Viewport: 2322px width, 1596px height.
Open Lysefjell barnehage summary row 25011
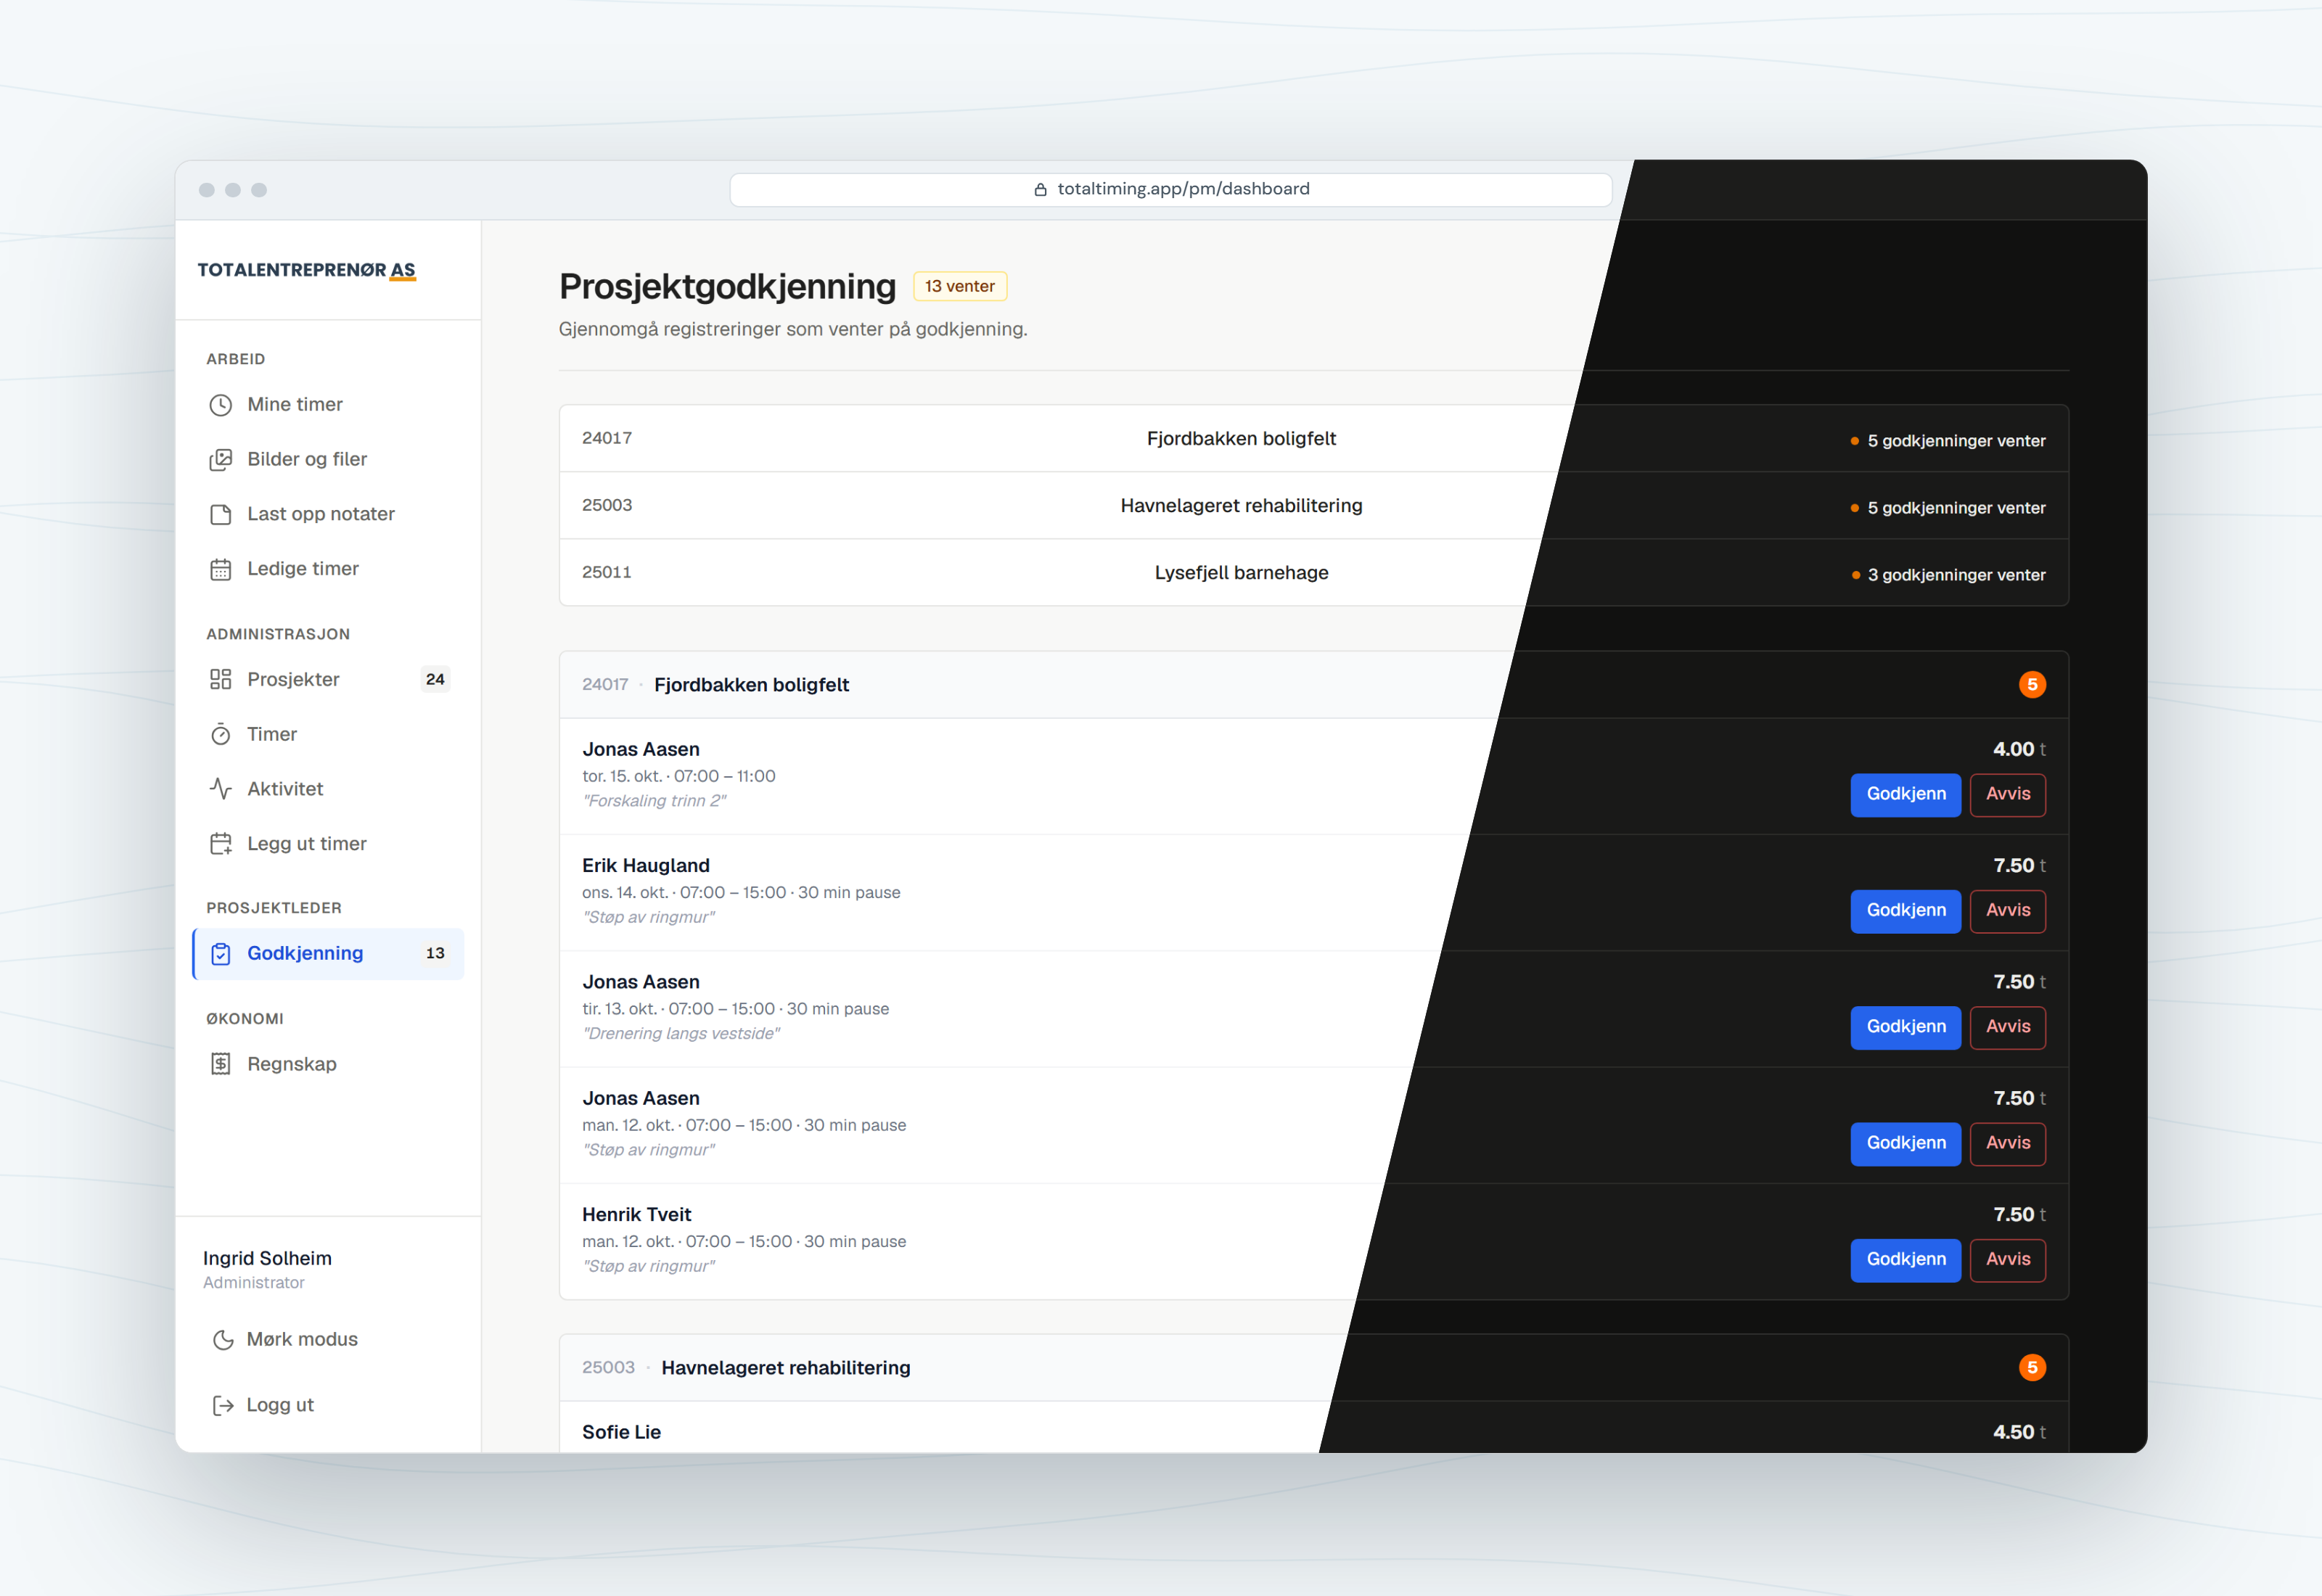point(1313,573)
